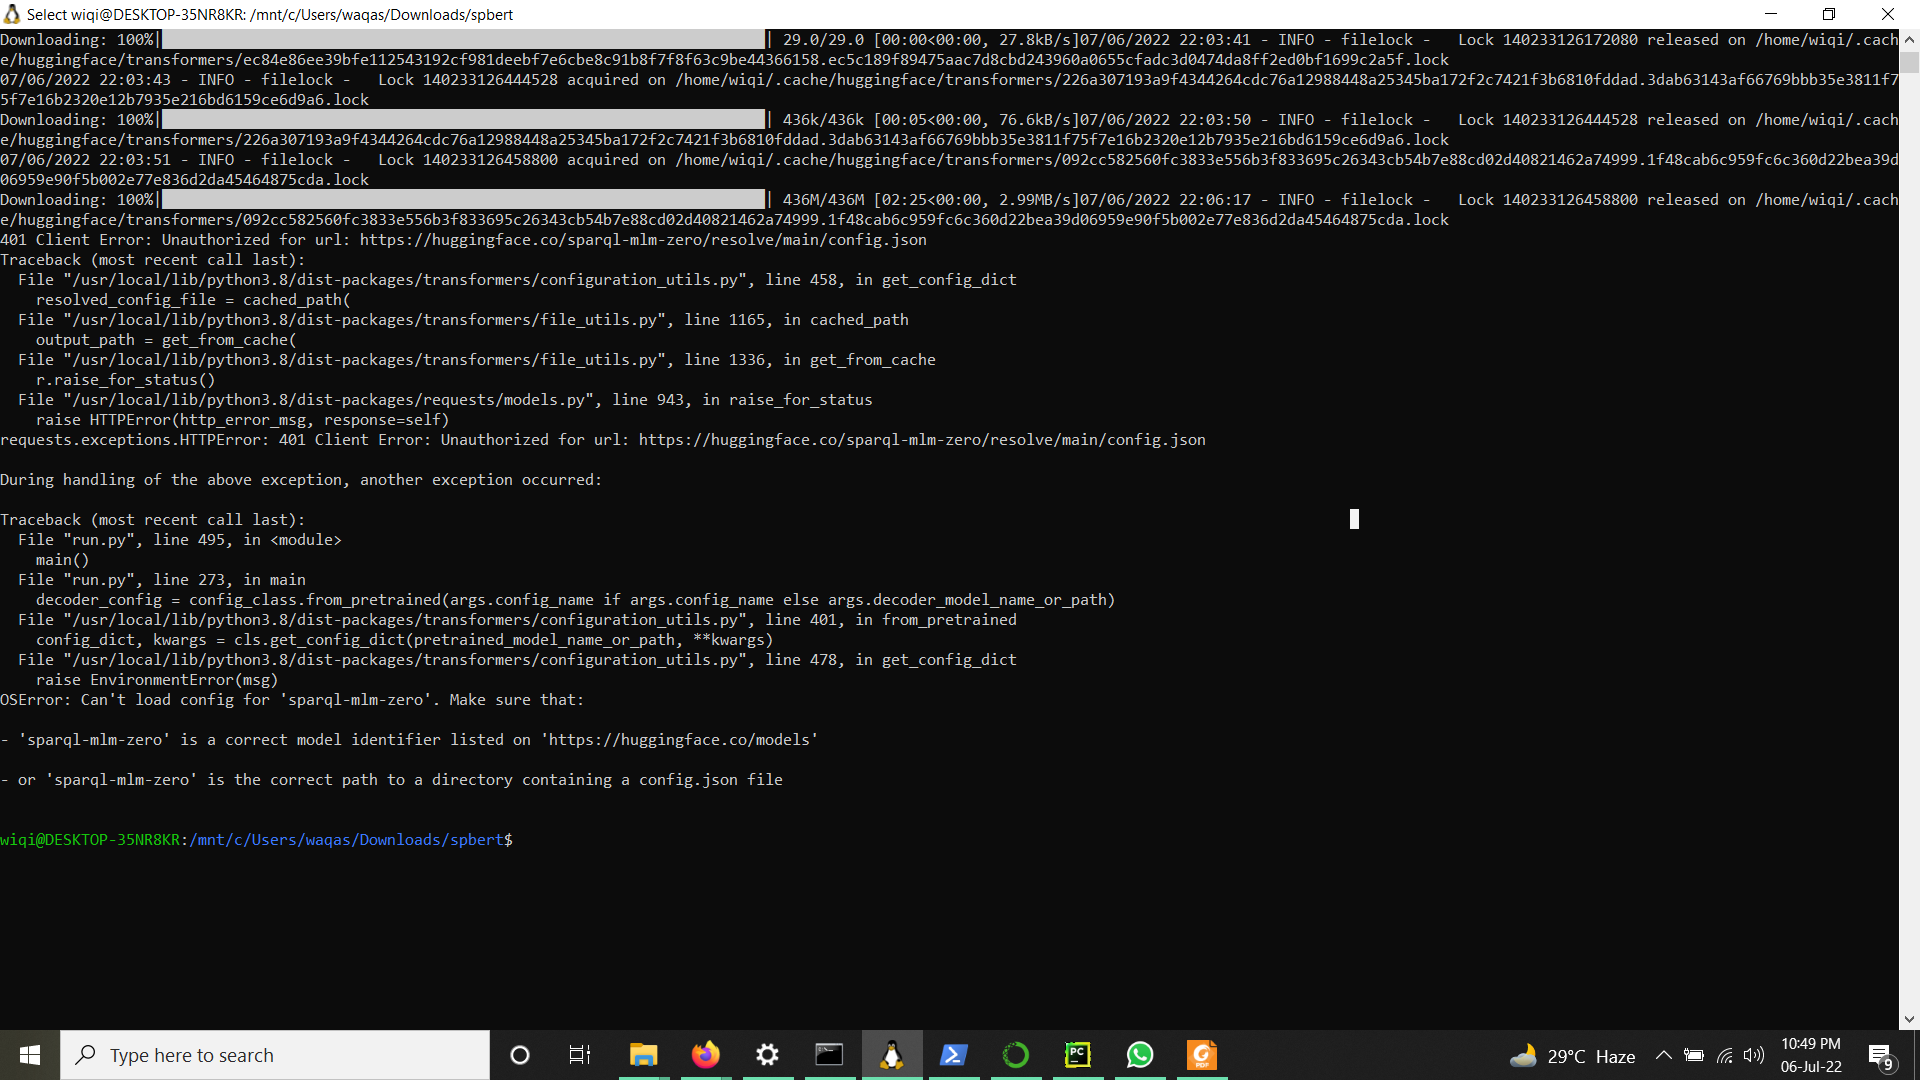Image resolution: width=1920 pixels, height=1080 pixels.
Task: Open Task View from the taskbar
Action: click(x=580, y=1055)
